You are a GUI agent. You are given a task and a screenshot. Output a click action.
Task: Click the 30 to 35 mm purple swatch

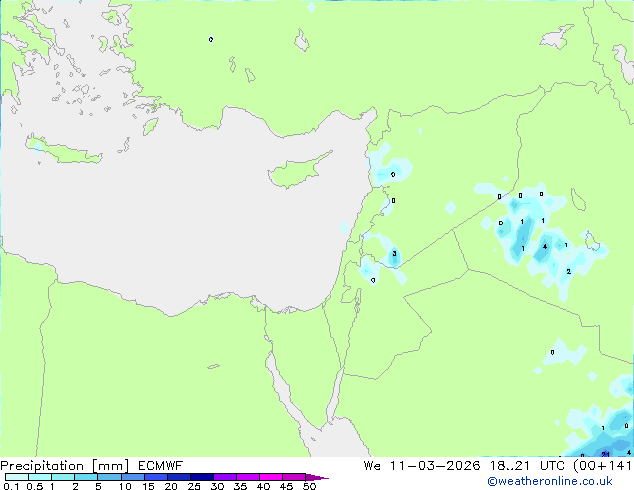click(225, 477)
